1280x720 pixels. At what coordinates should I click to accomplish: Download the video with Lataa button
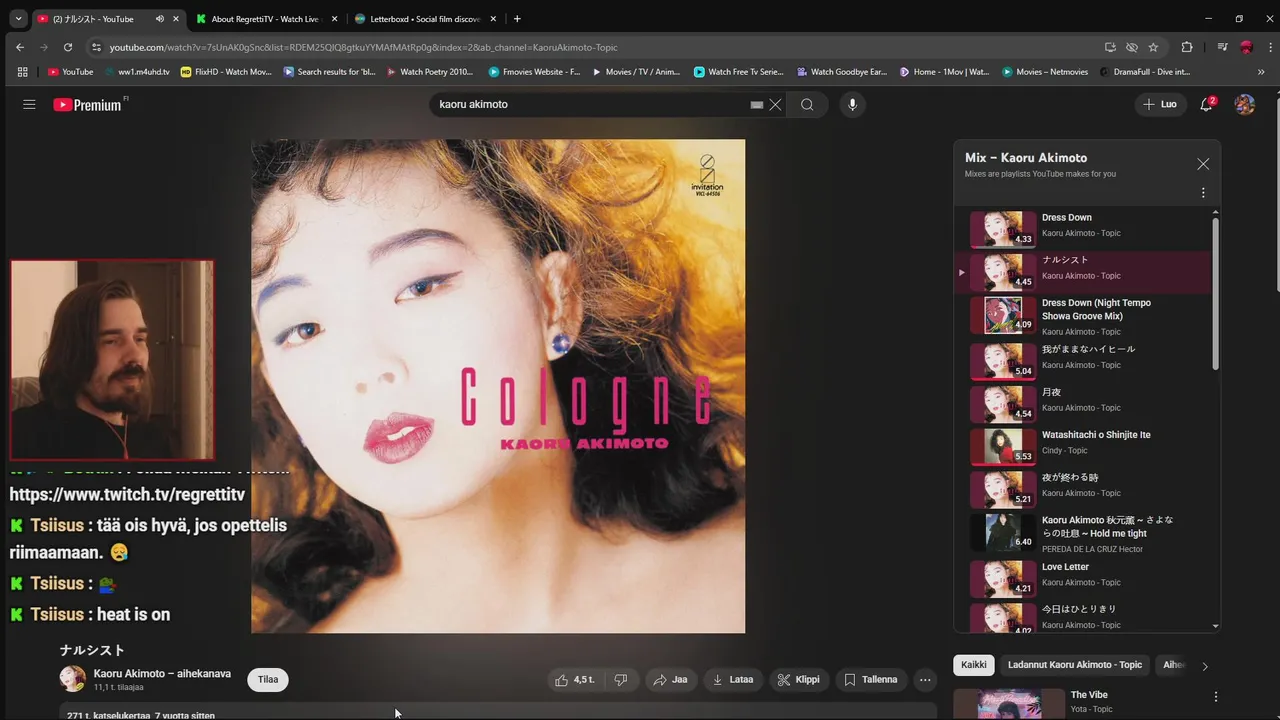pos(733,680)
